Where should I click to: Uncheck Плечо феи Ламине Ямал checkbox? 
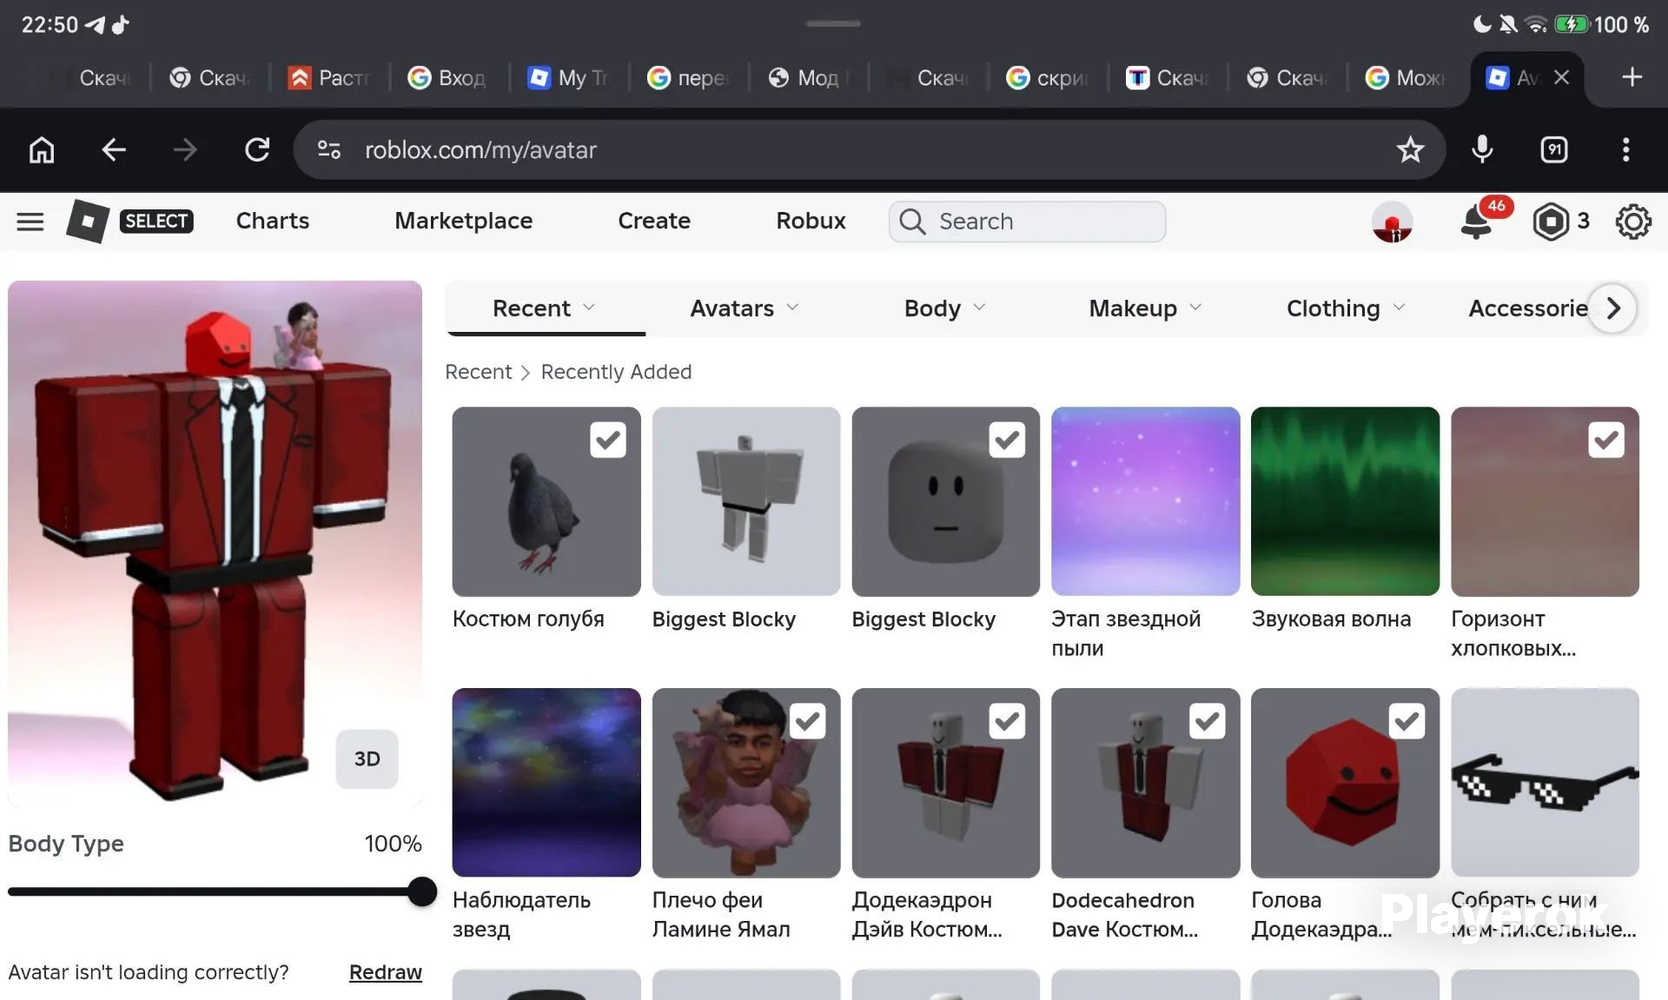pos(808,721)
